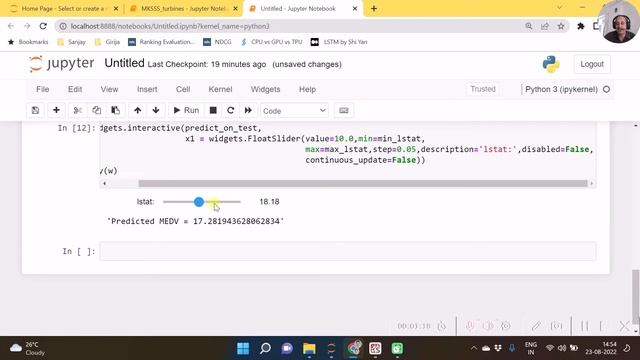The width and height of the screenshot is (640, 360).
Task: Open the Edit menu
Action: click(75, 89)
